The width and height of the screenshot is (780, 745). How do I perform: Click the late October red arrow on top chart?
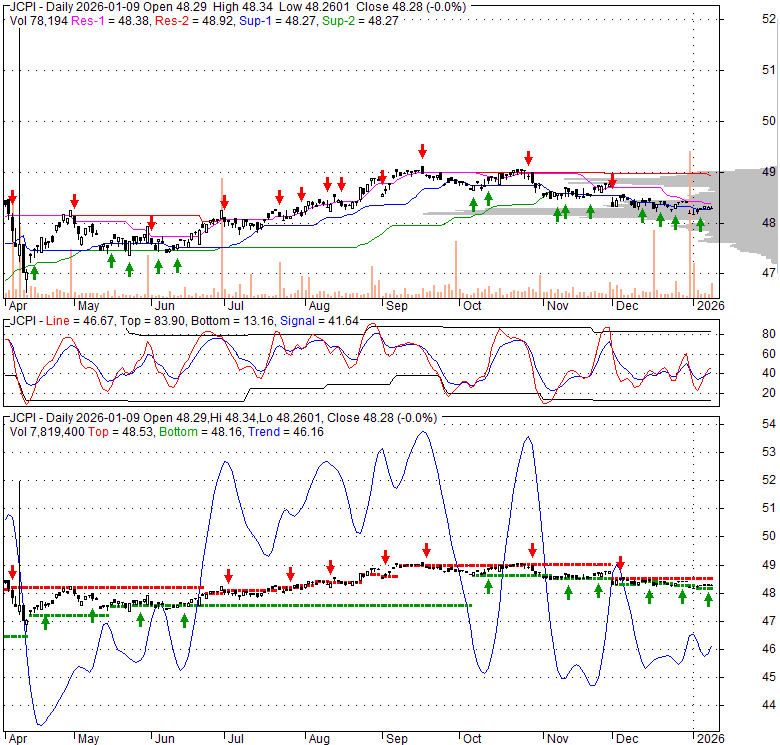[528, 158]
